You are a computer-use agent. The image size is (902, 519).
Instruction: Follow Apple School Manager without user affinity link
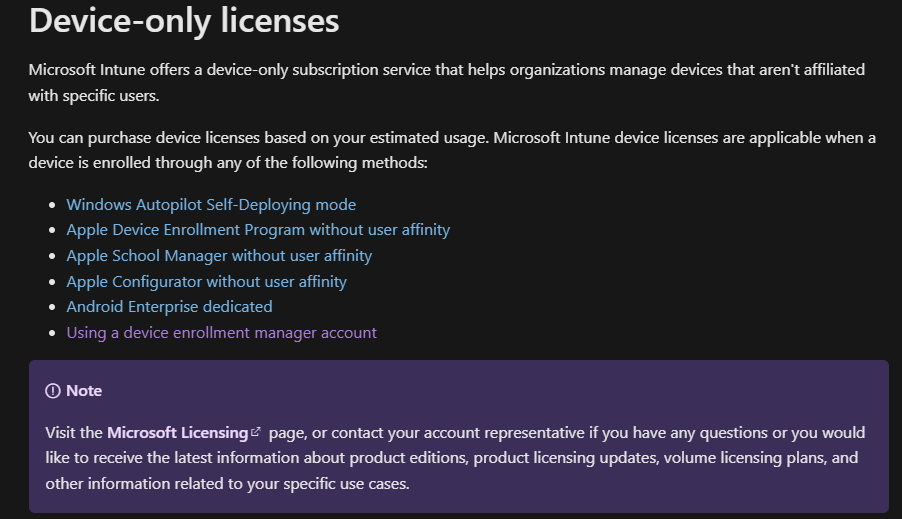219,255
